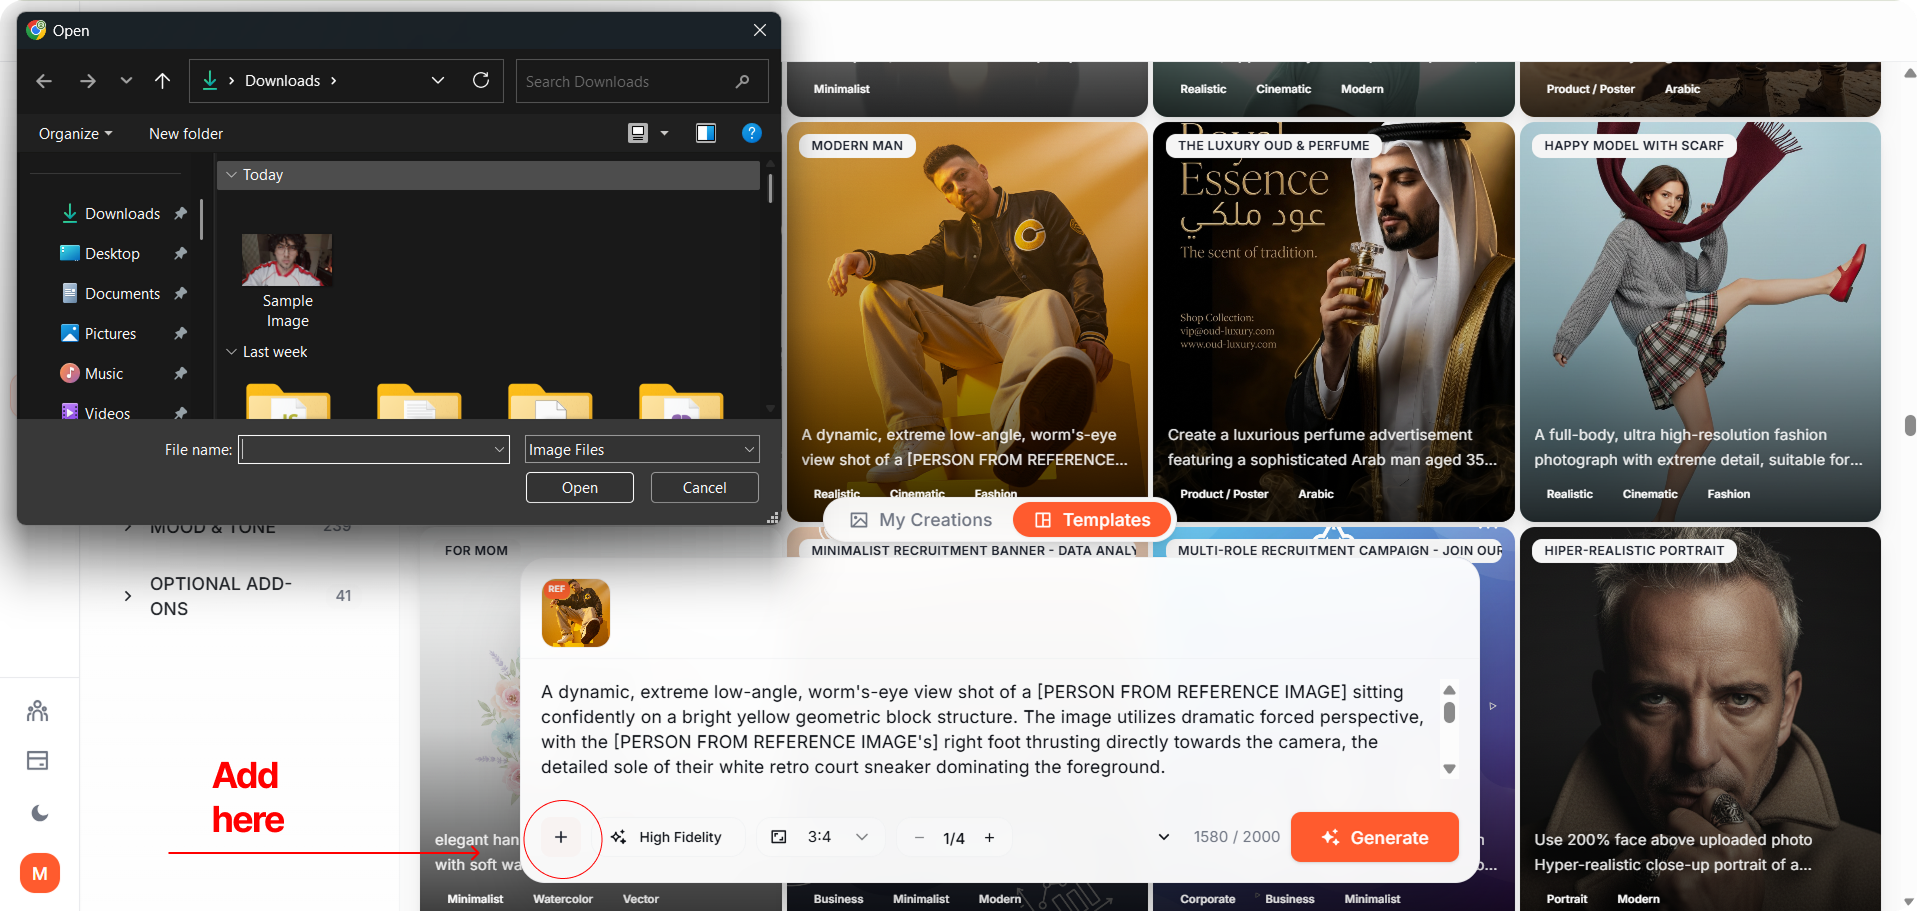This screenshot has width=1917, height=911.
Task: Click Corporate tag on recruitment campaign card
Action: (1208, 899)
